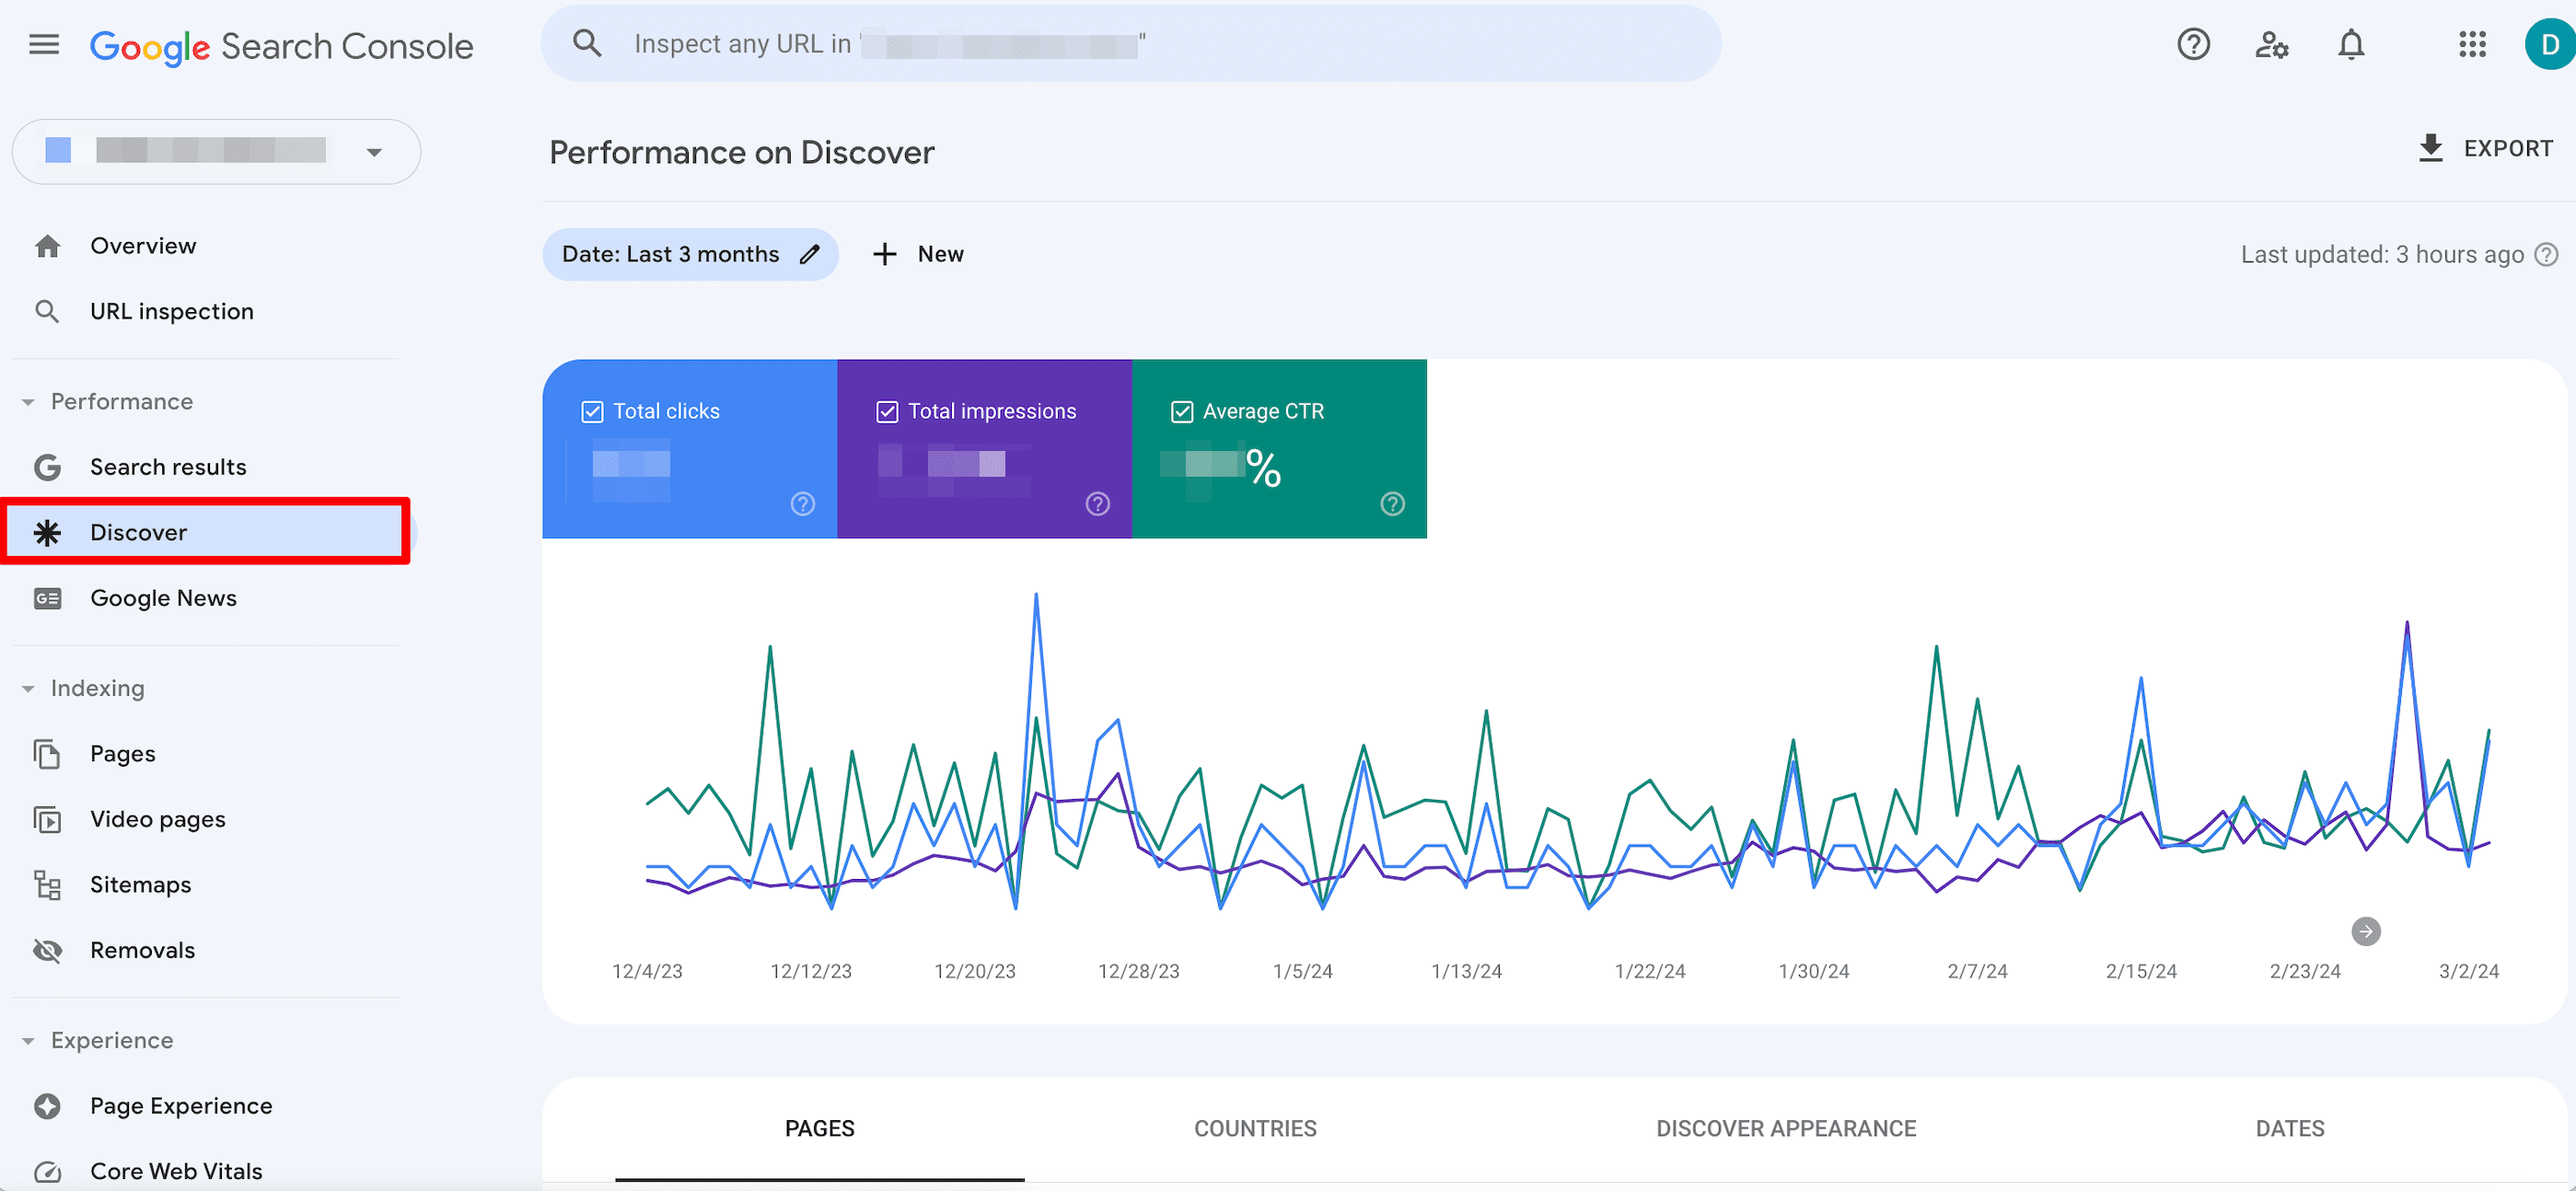Click the Discover asterisk icon
This screenshot has width=2576, height=1191.
[47, 532]
